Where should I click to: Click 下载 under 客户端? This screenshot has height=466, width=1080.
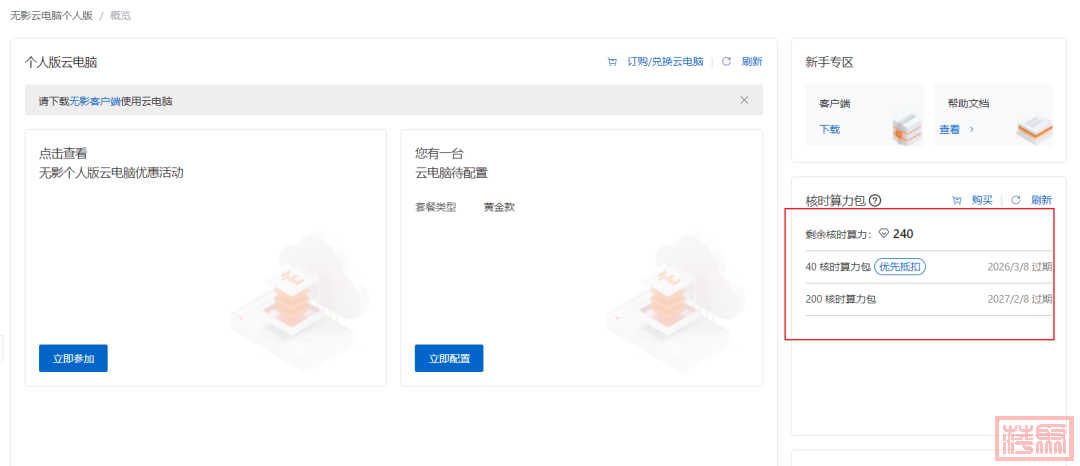830,129
